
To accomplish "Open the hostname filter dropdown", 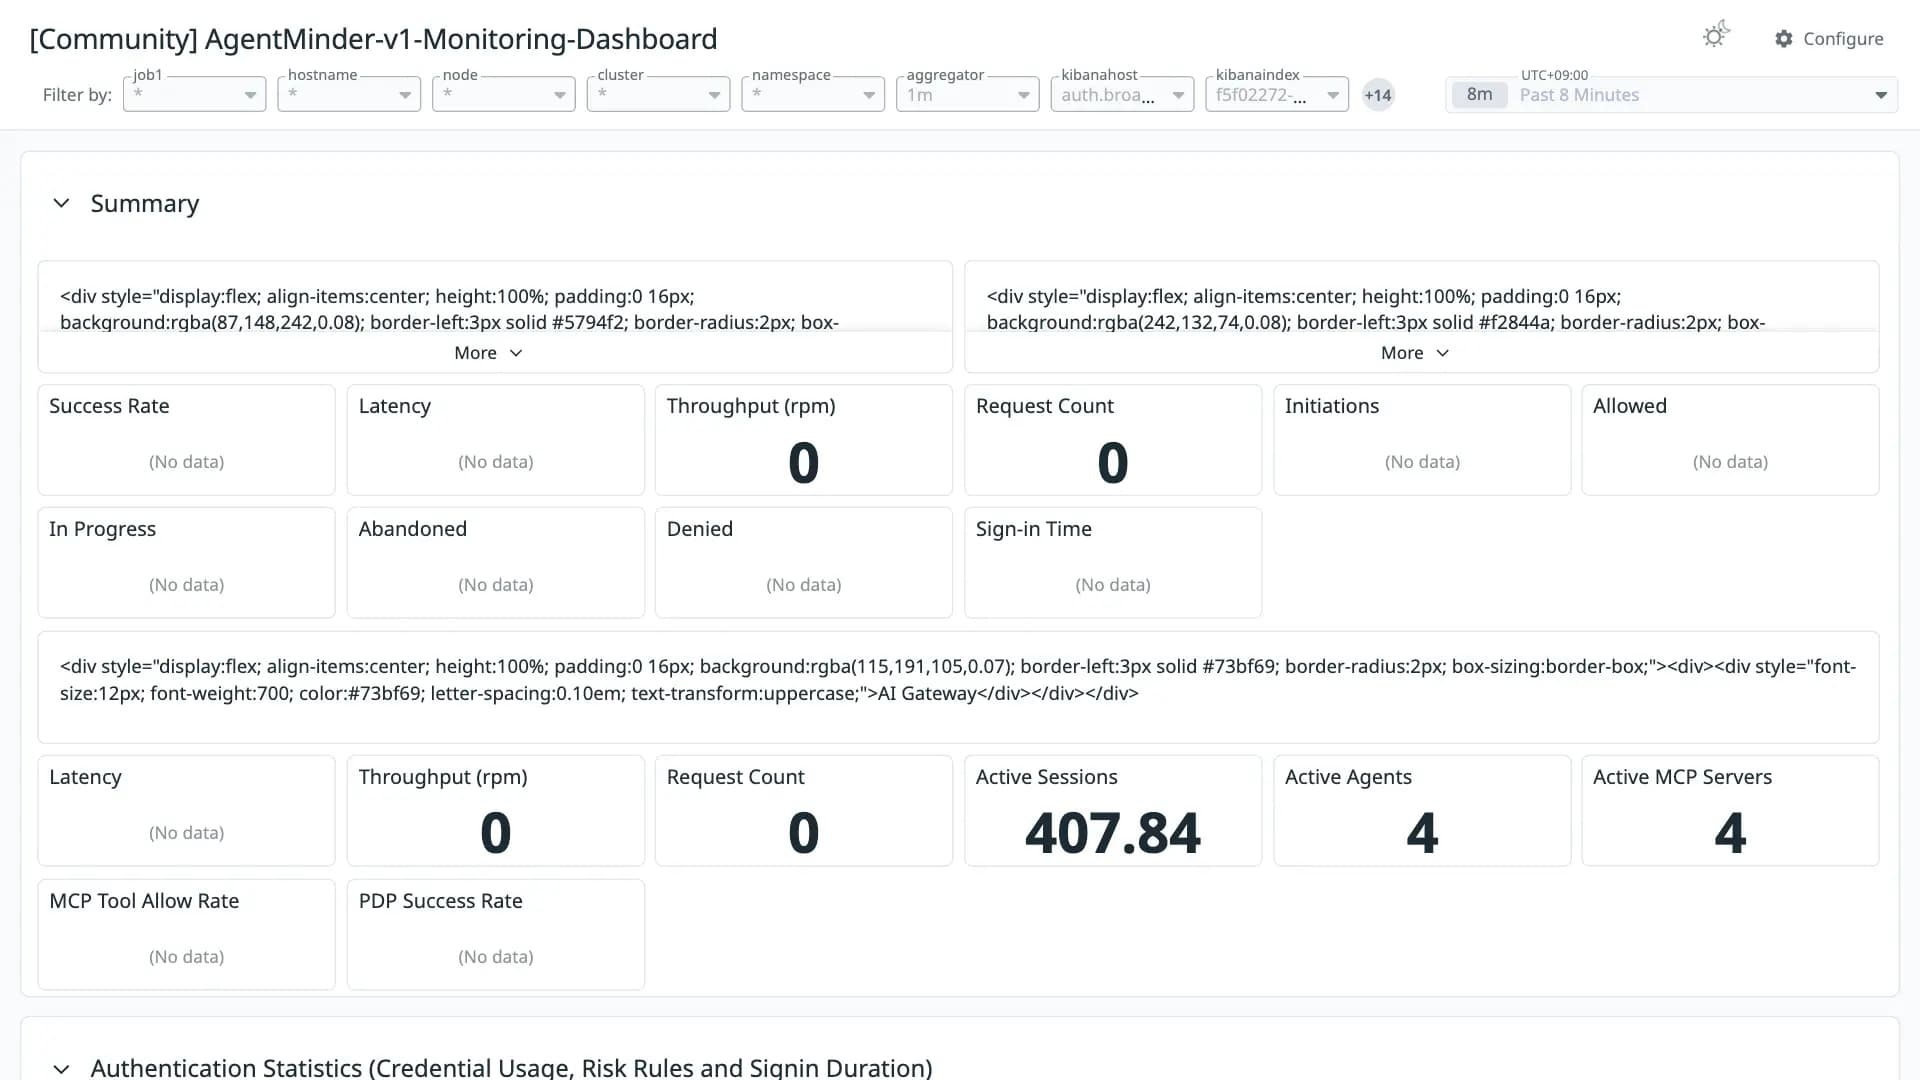I will click(x=349, y=94).
